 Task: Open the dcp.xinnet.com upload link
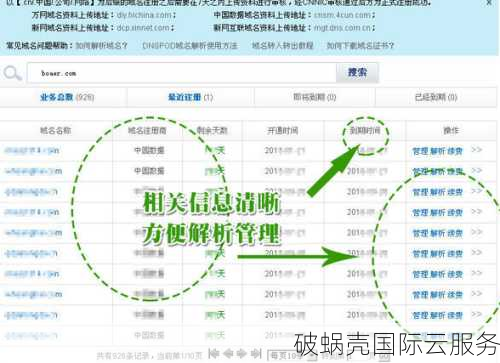(x=143, y=28)
